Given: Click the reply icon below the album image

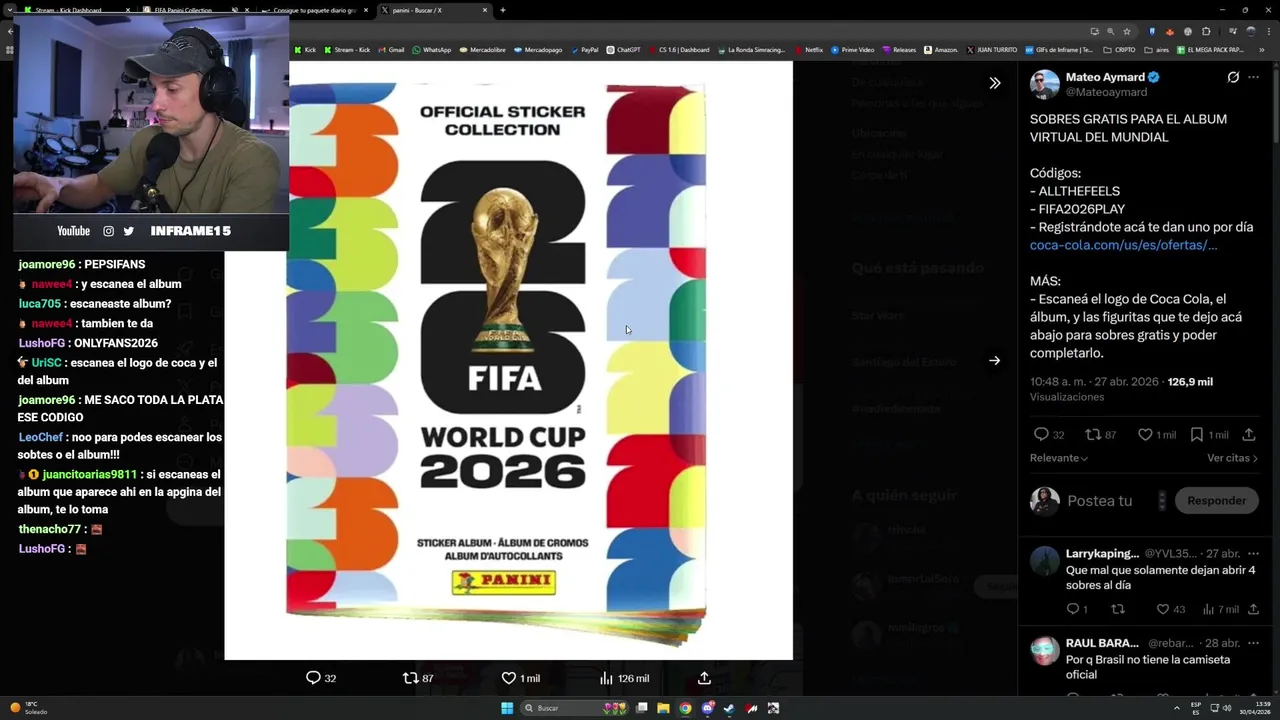Looking at the screenshot, I should [x=313, y=678].
